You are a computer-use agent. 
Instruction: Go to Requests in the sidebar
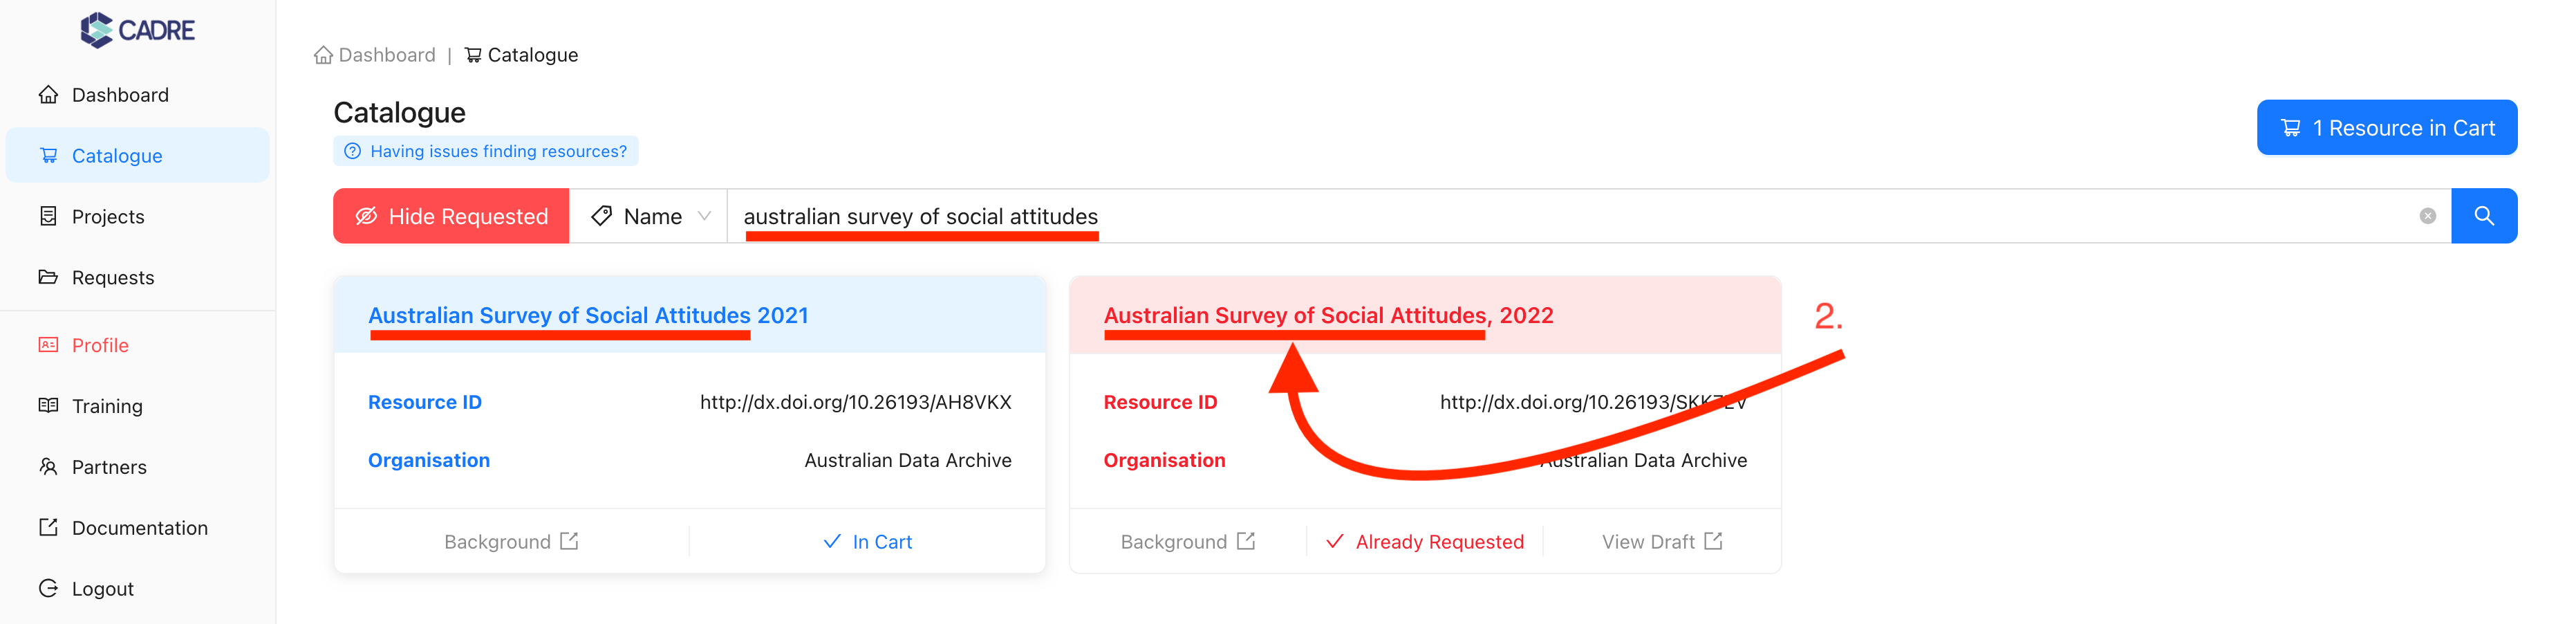click(x=113, y=277)
